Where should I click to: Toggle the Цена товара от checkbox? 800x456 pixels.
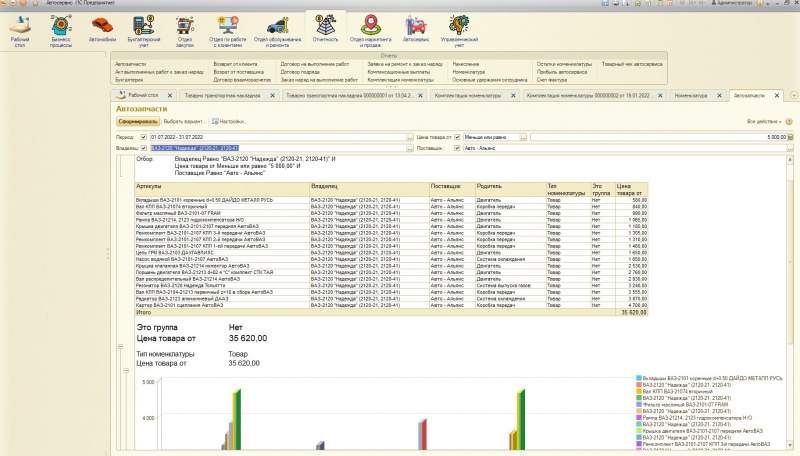point(457,137)
